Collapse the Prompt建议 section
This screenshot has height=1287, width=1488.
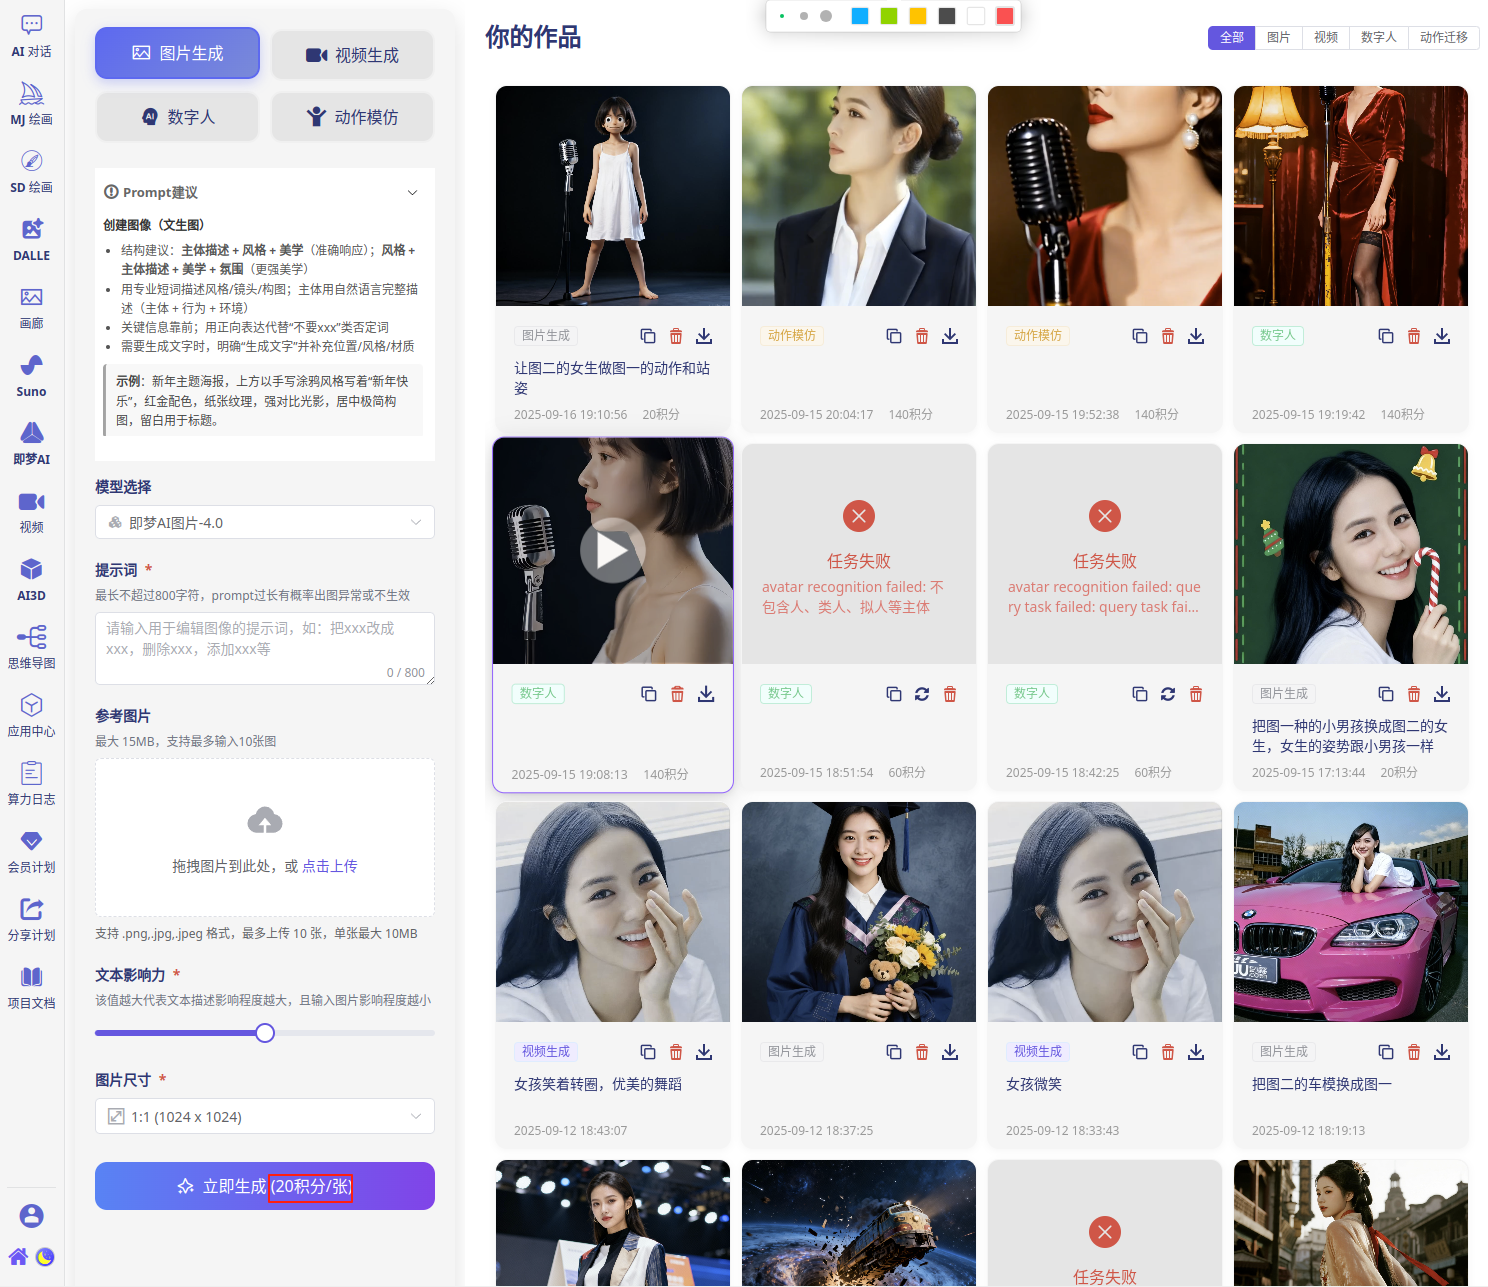(413, 192)
